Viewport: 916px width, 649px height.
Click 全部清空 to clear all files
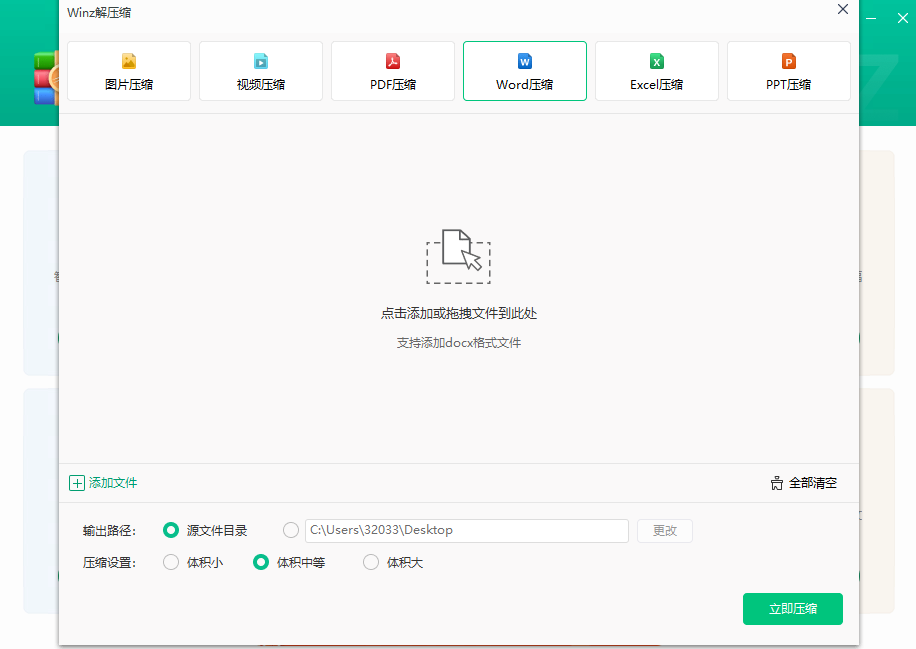click(812, 483)
